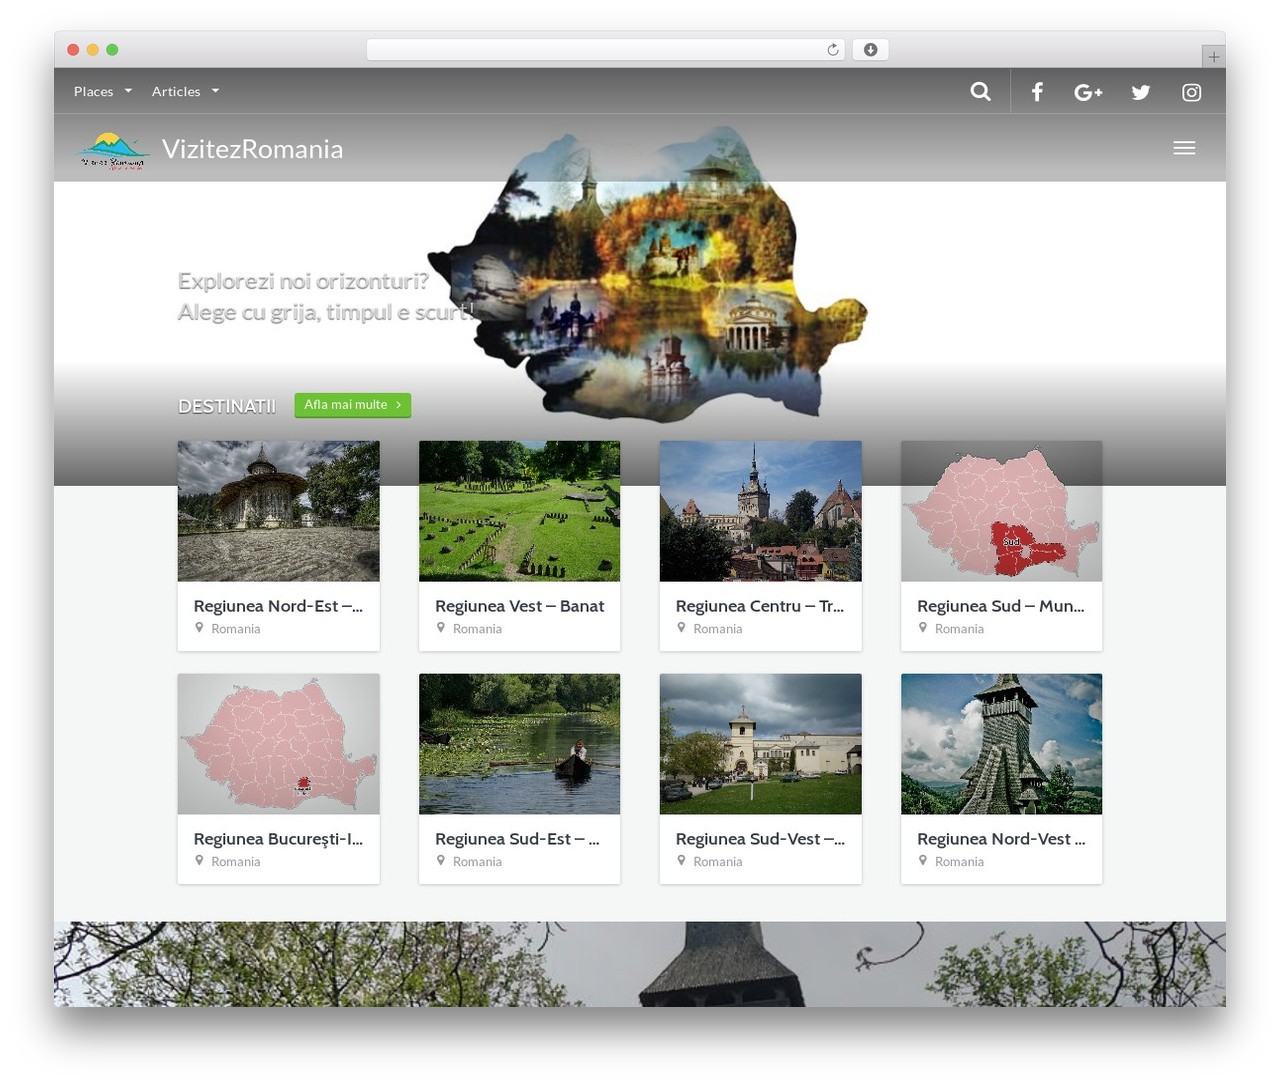Viewport: 1280px width, 1084px height.
Task: Add a new browser tab with plus
Action: point(1213,57)
